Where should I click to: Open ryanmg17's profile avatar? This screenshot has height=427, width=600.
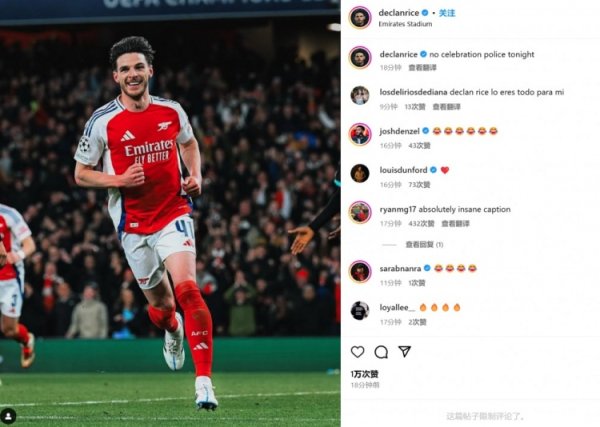(360, 212)
